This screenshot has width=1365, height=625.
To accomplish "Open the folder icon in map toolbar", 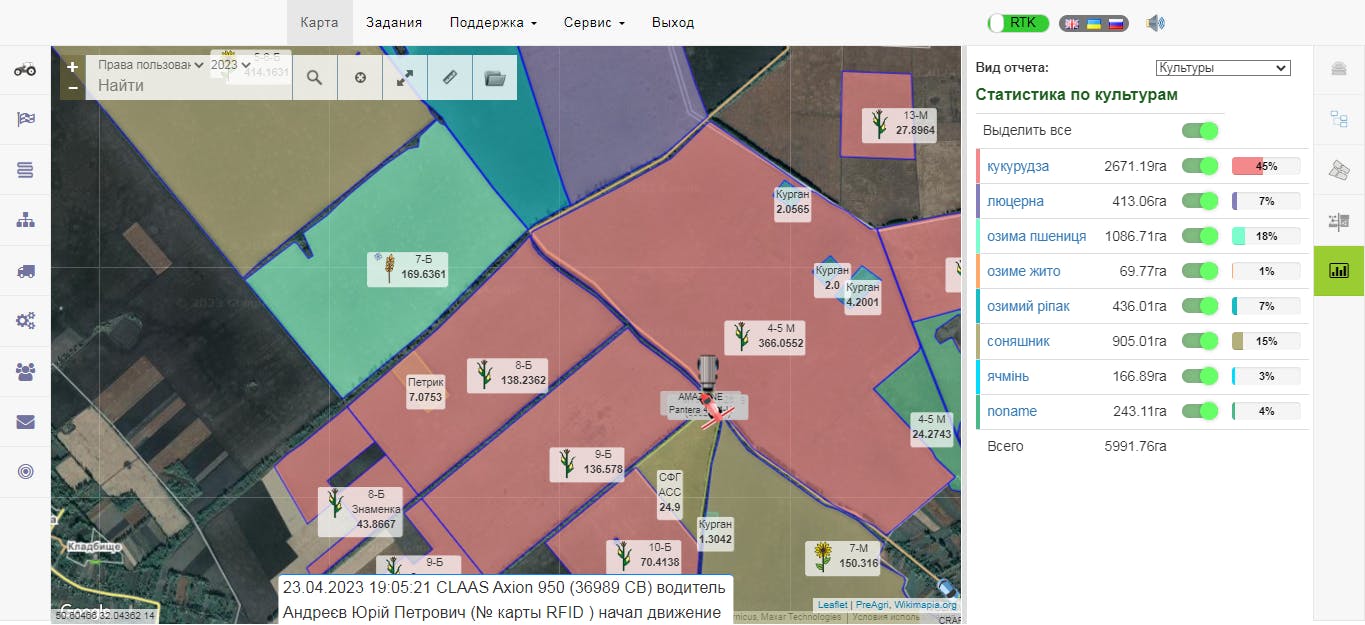I will point(495,77).
